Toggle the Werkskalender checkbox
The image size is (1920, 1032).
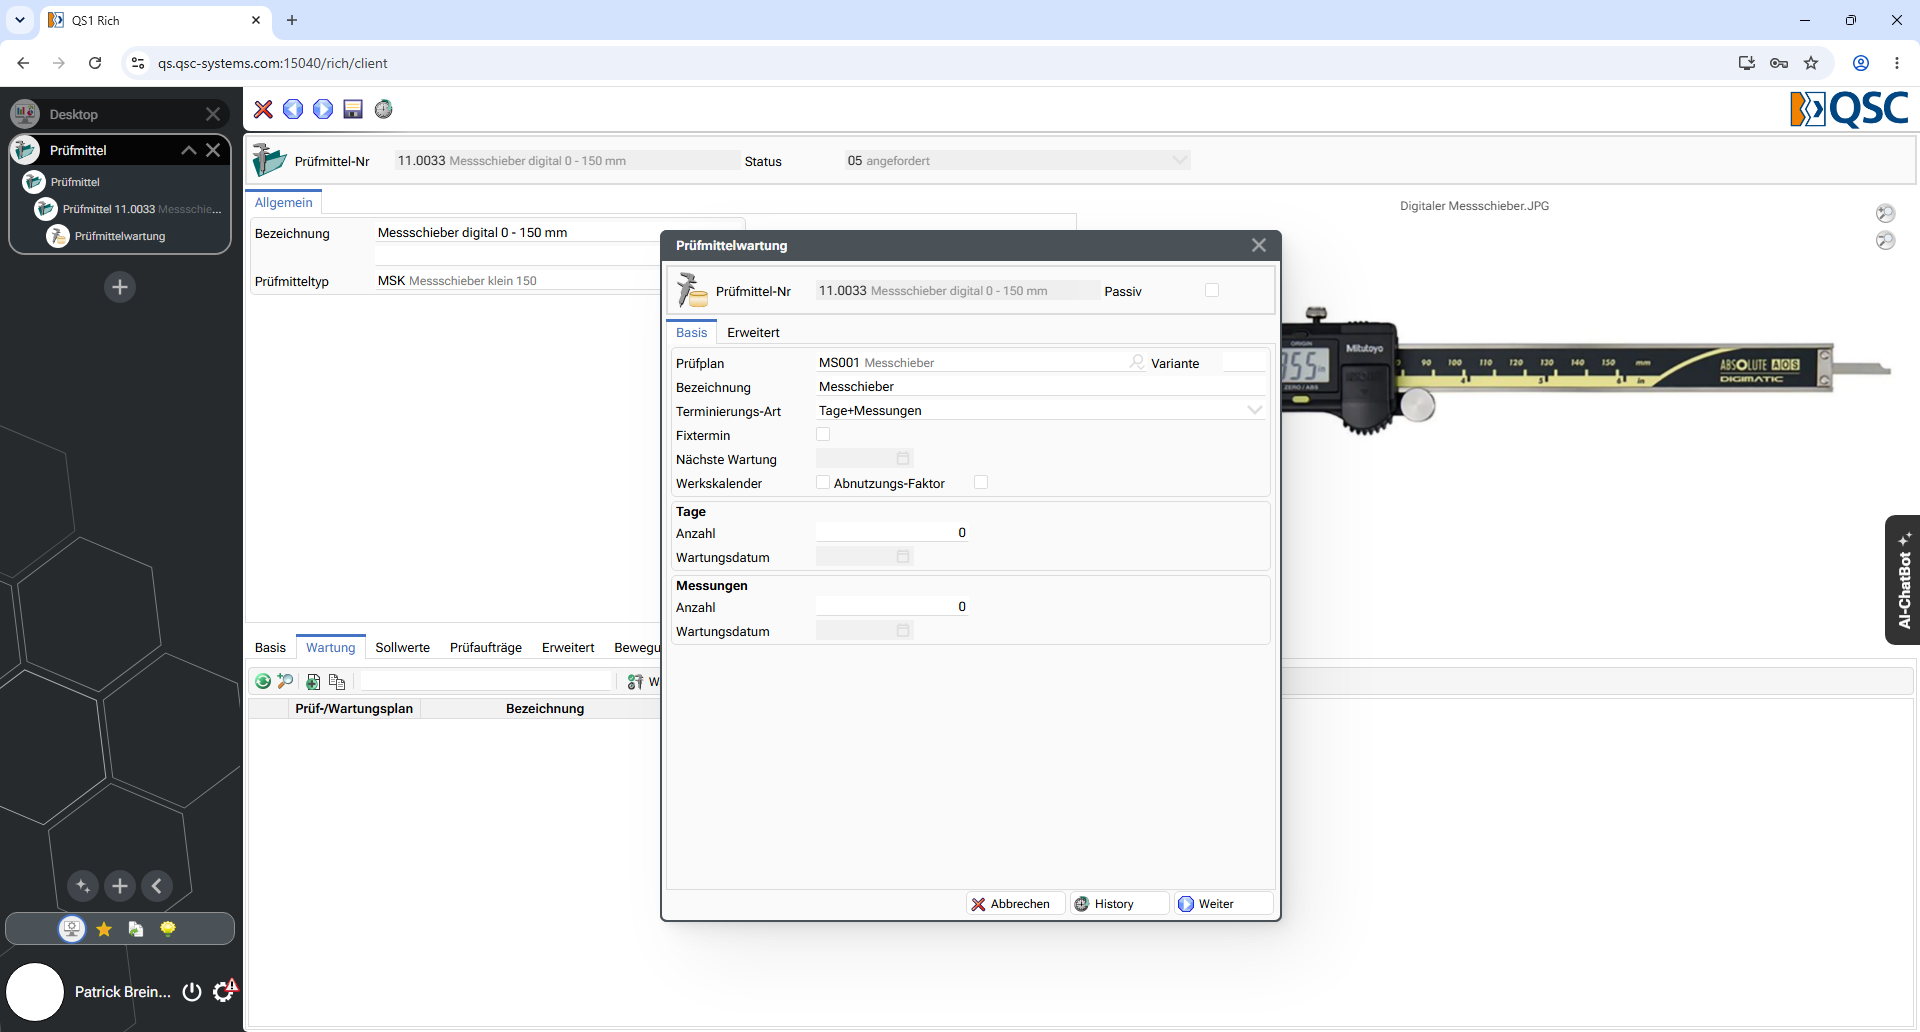(x=823, y=482)
